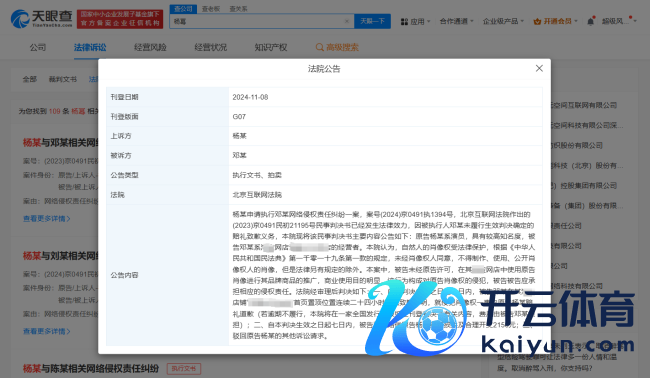This screenshot has height=378, width=650.
Task: Click the notification bell icon
Action: click(591, 21)
